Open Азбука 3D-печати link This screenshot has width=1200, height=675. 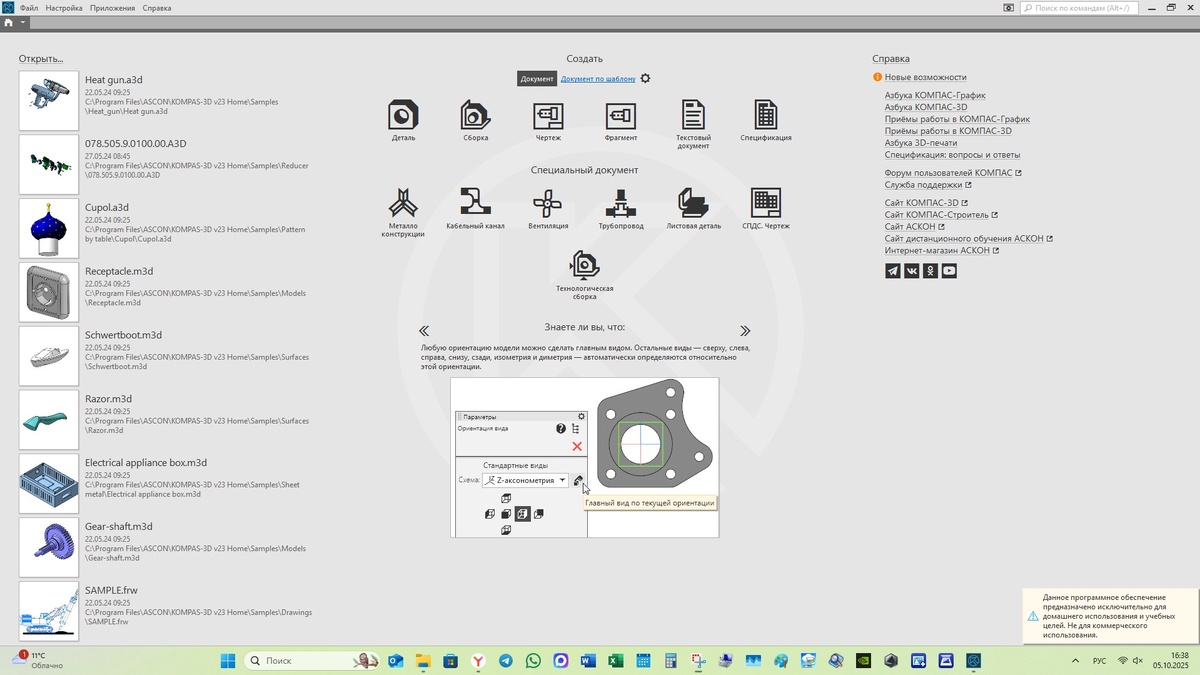tap(921, 143)
